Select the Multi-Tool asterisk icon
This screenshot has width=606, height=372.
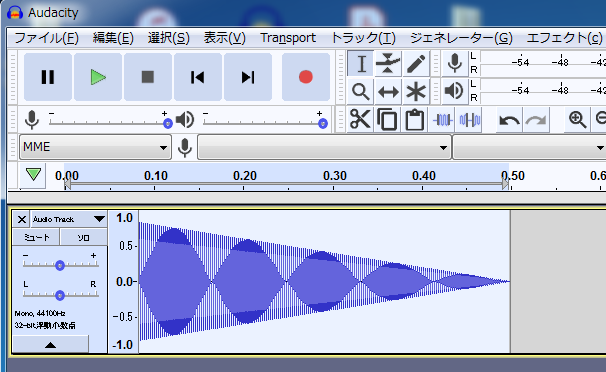416,92
